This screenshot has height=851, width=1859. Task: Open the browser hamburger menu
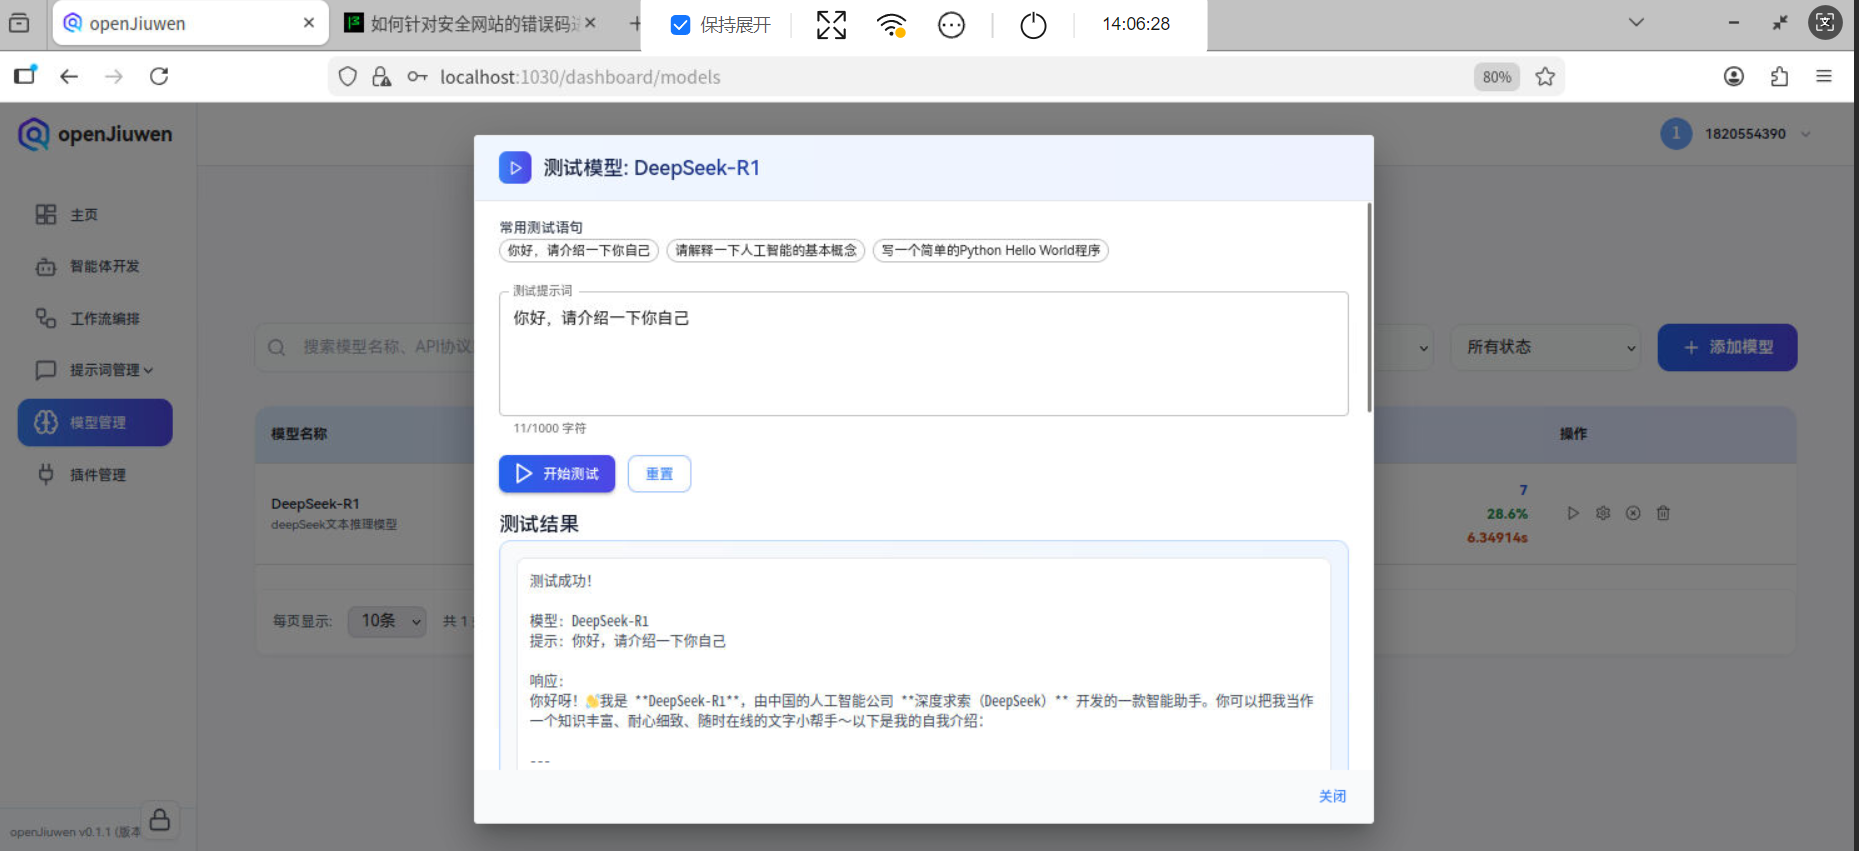click(x=1824, y=77)
